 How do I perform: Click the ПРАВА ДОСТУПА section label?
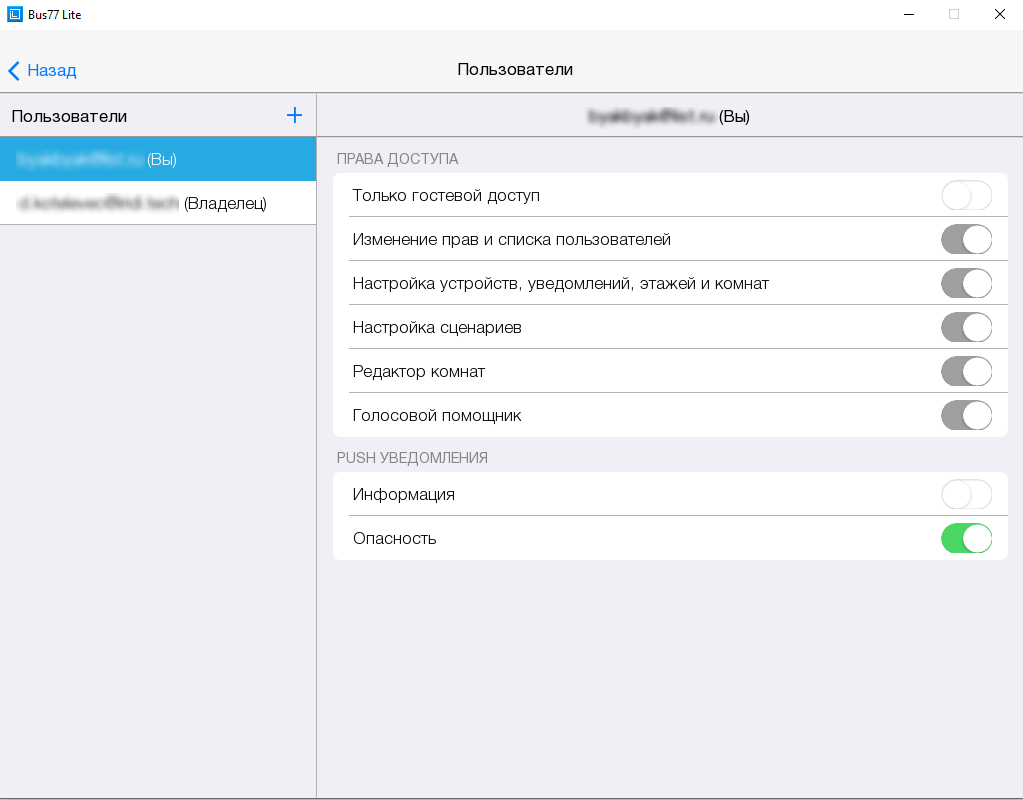(x=397, y=158)
